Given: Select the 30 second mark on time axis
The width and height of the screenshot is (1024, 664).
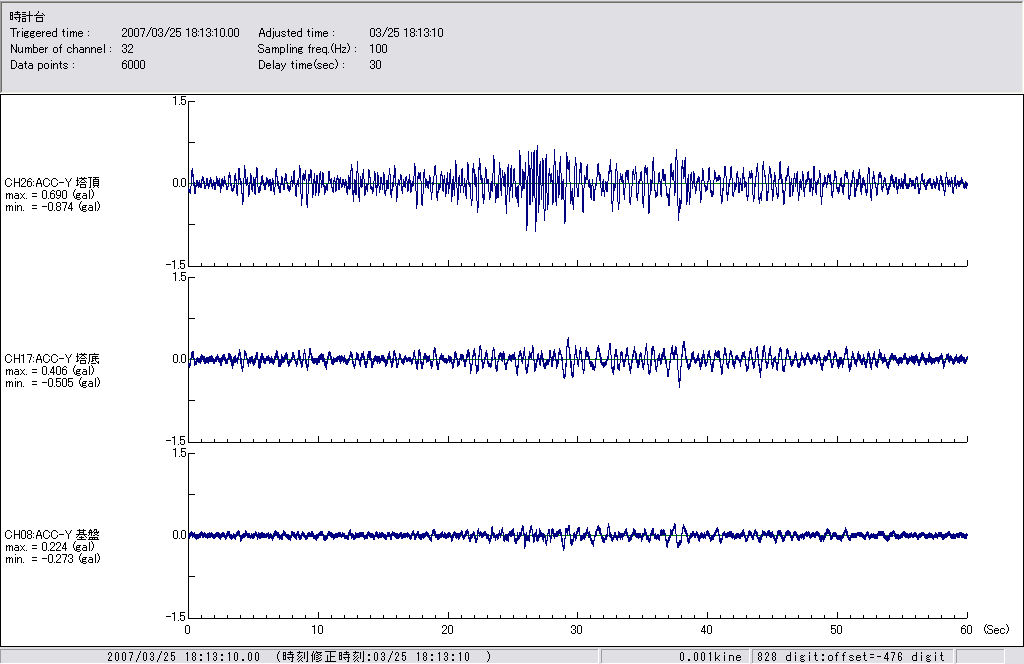Looking at the screenshot, I should [x=576, y=630].
